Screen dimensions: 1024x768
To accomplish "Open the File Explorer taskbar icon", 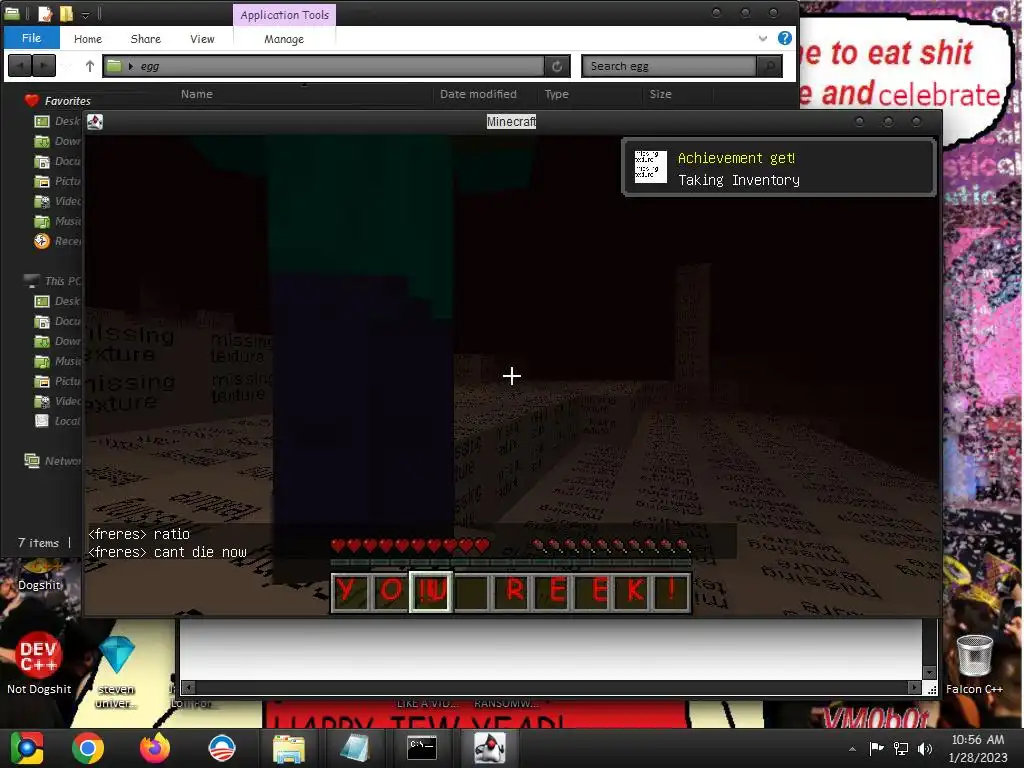I will (288, 748).
